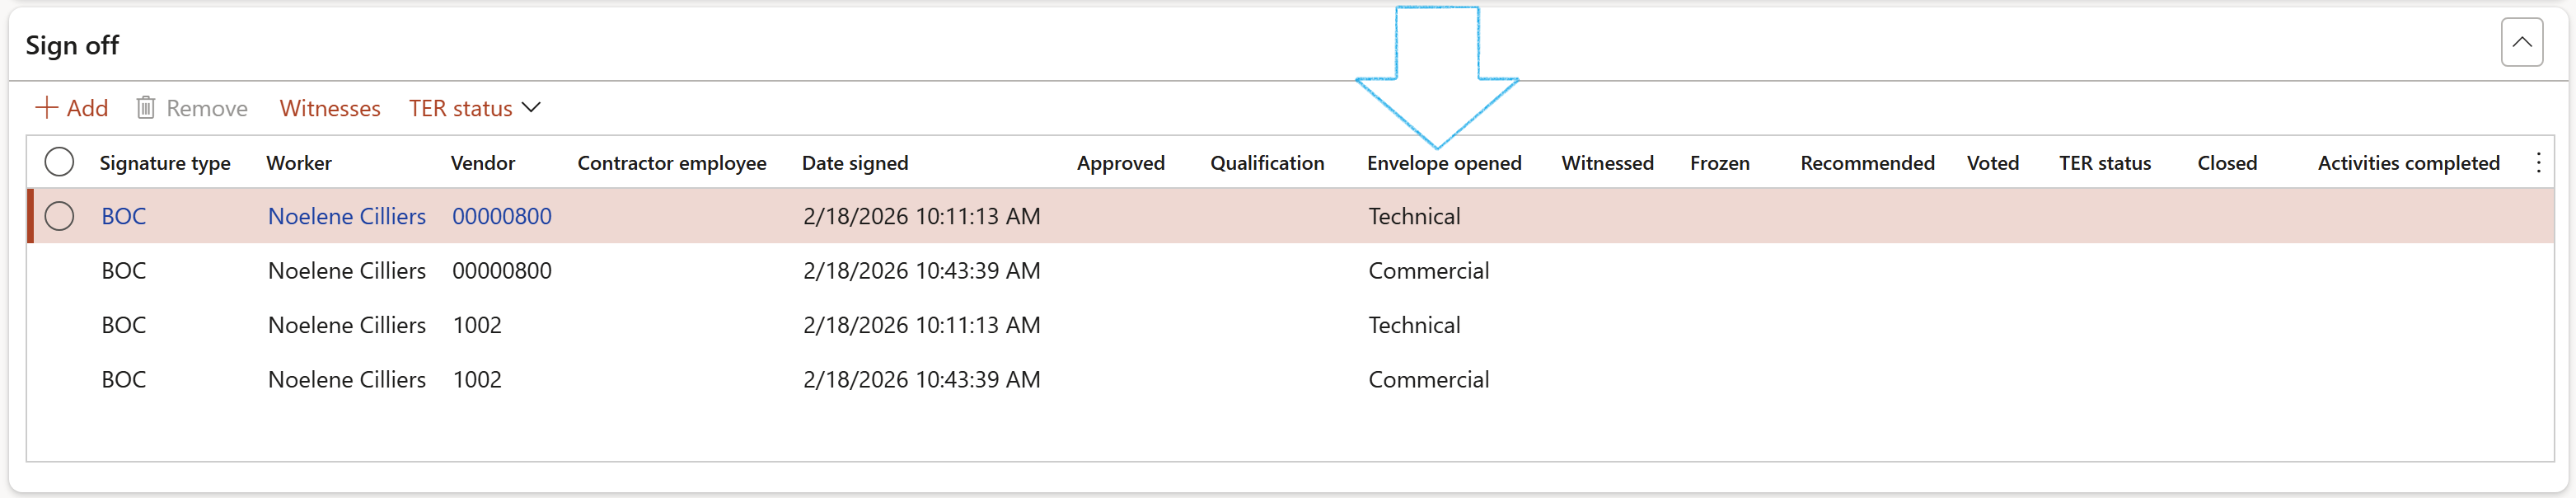Open the Noelene Cilliers worker link

346,216
